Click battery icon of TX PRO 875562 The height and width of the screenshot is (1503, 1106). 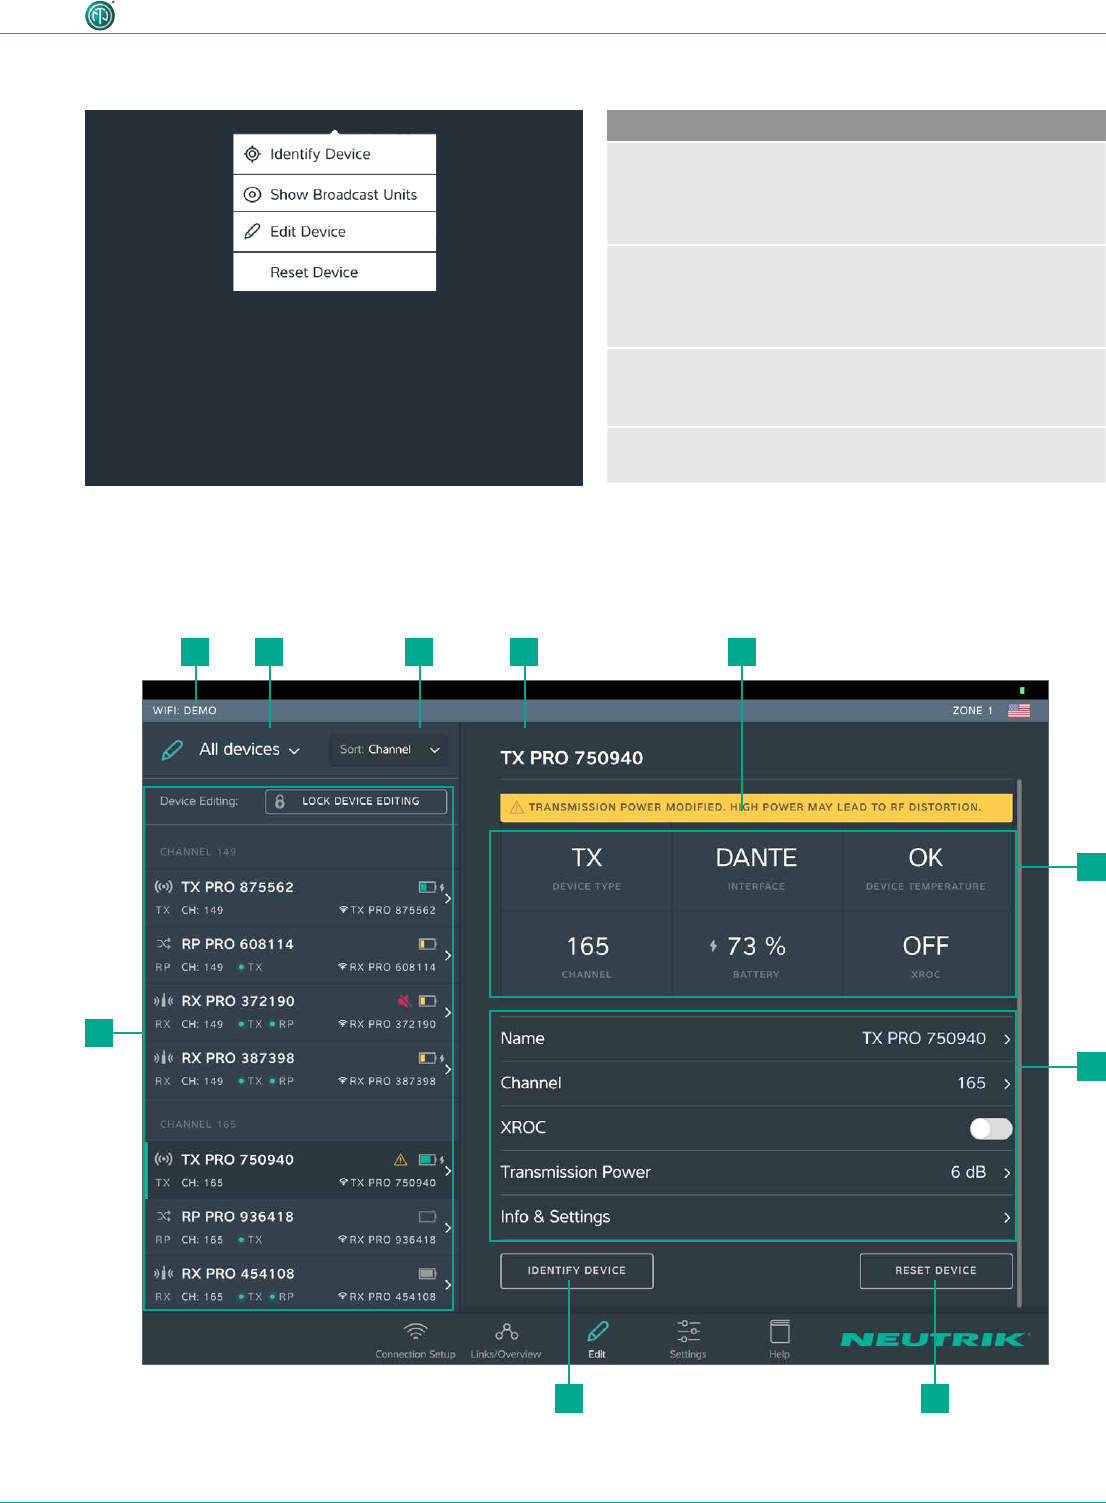pyautogui.click(x=428, y=887)
